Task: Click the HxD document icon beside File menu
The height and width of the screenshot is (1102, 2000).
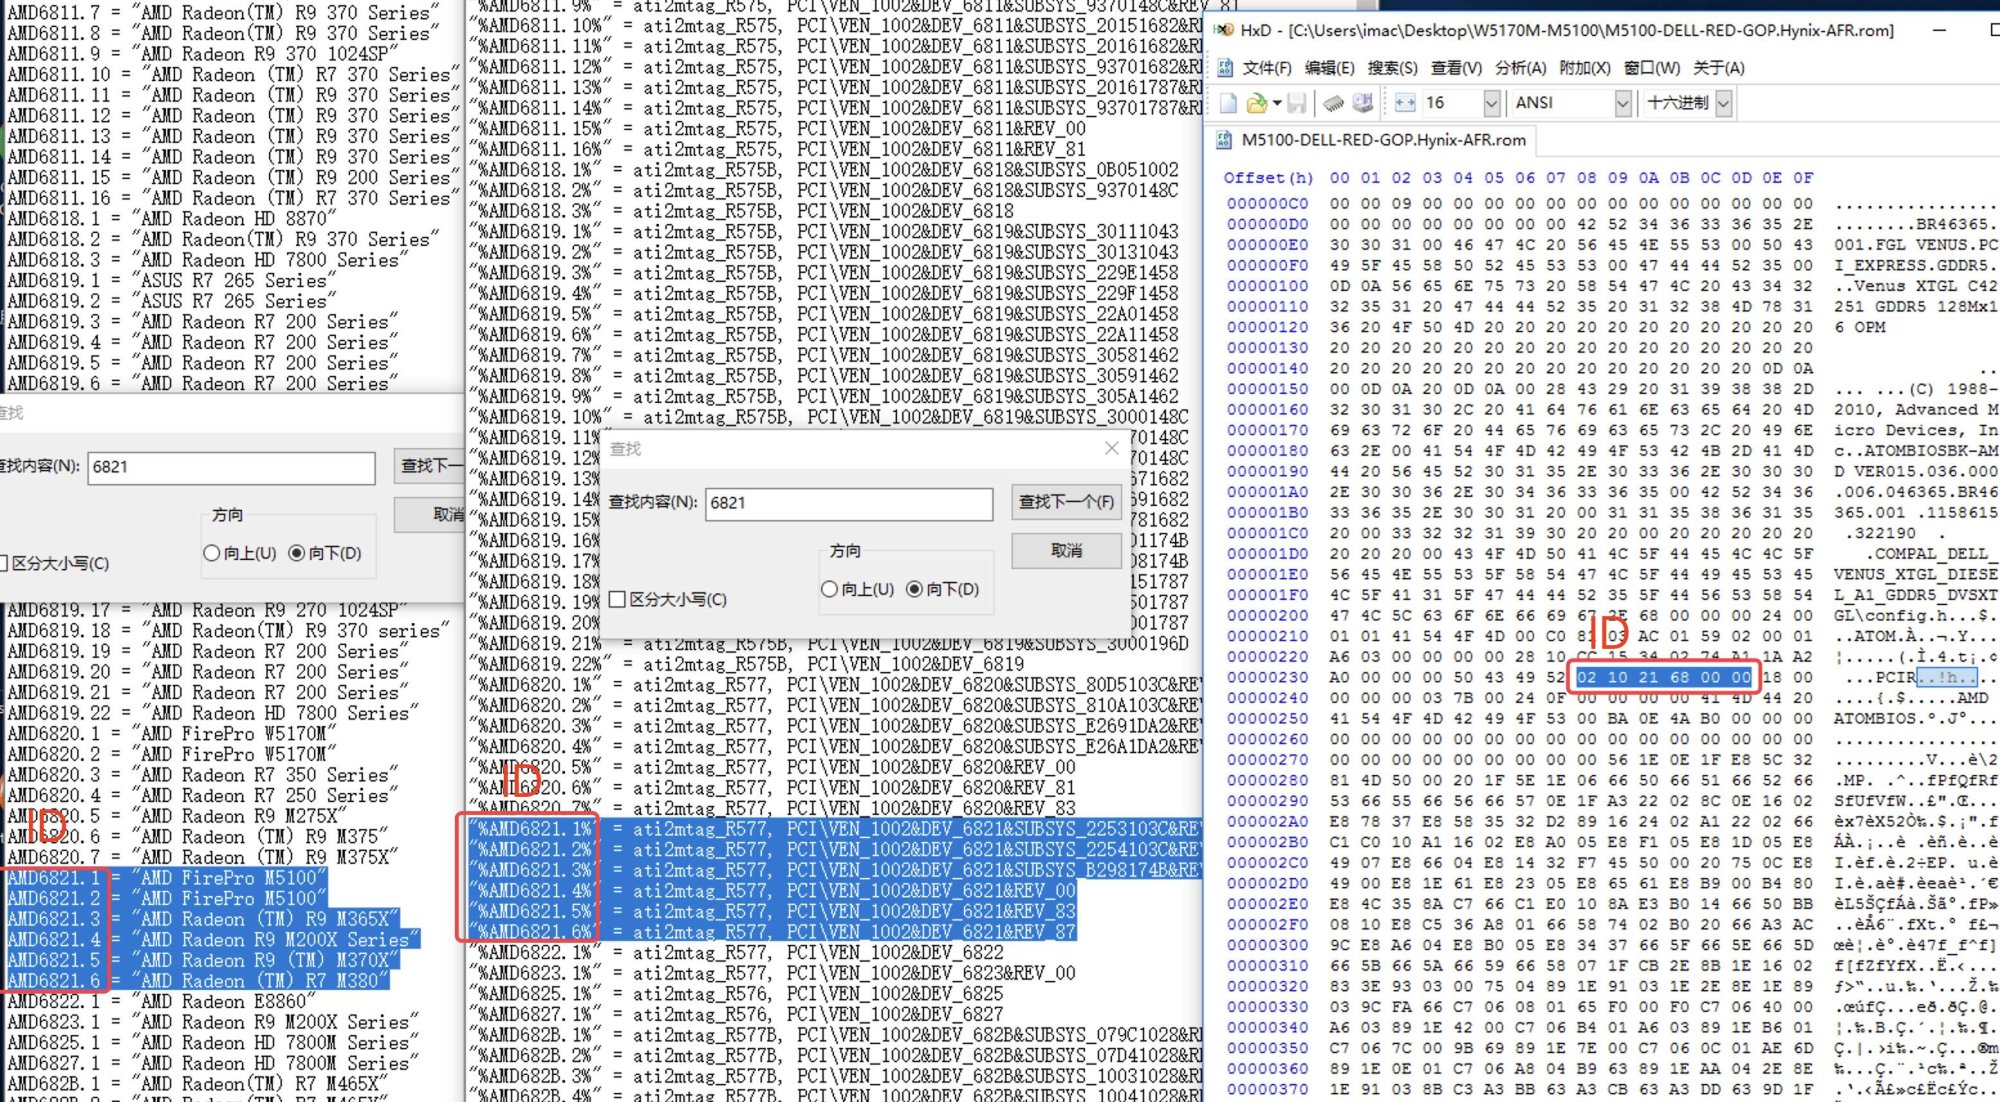Action: pos(1225,68)
